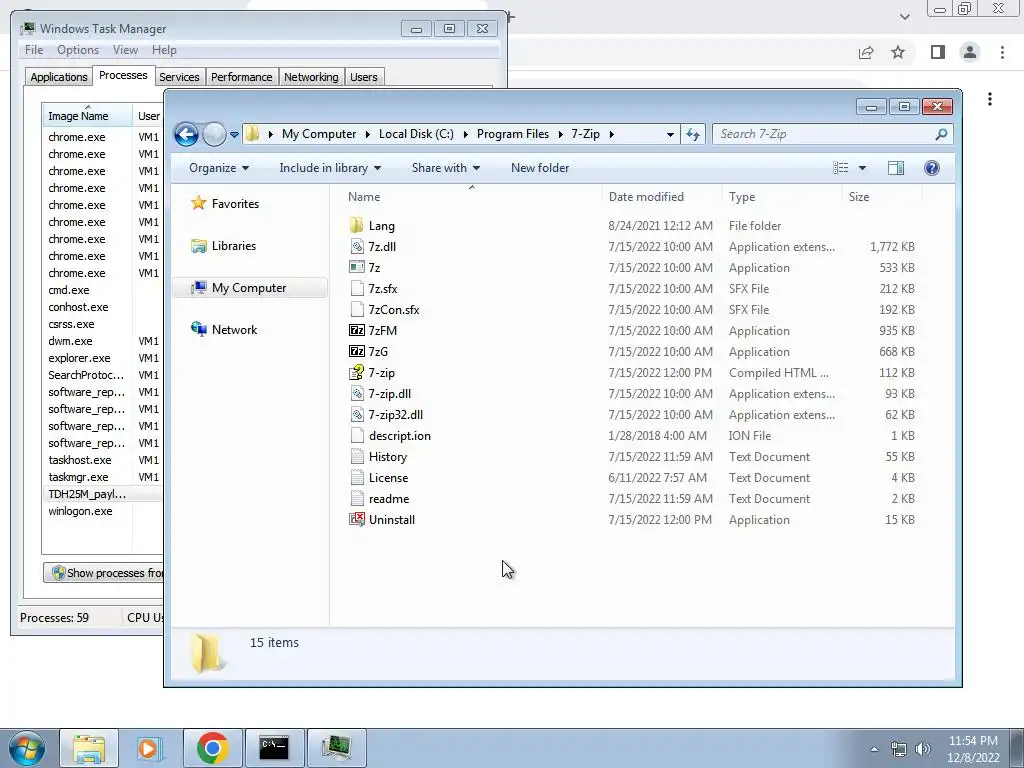Screen dimensions: 1024x768
Task: Select the Uninstall application icon
Action: 357,519
